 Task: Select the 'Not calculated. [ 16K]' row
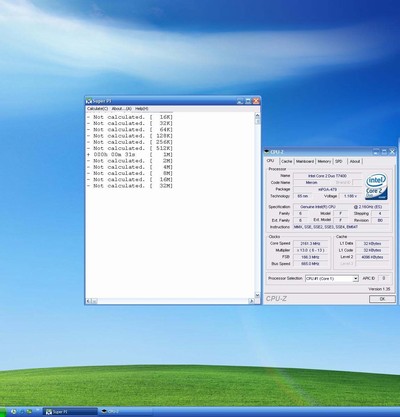[x=130, y=117]
